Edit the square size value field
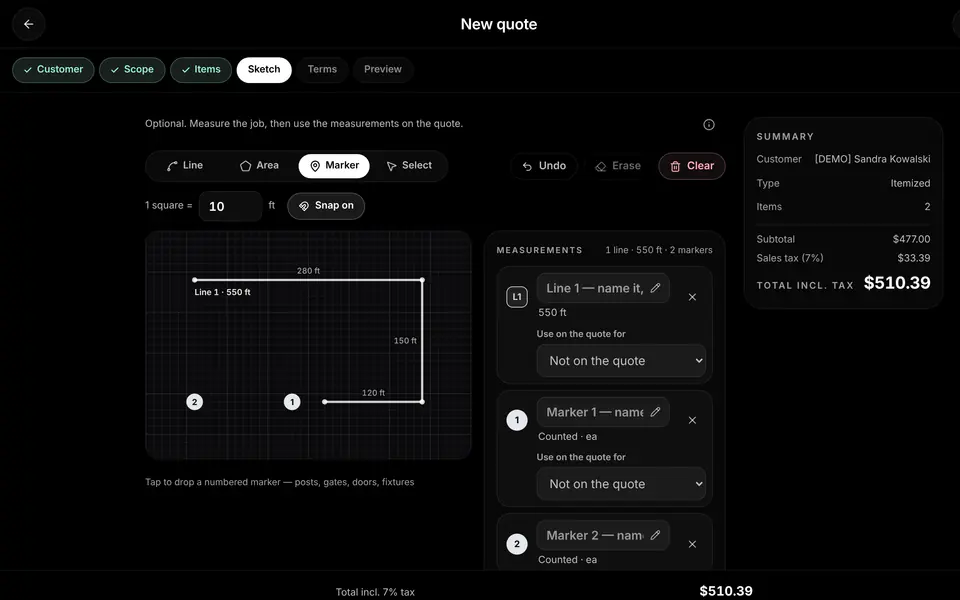 point(231,206)
